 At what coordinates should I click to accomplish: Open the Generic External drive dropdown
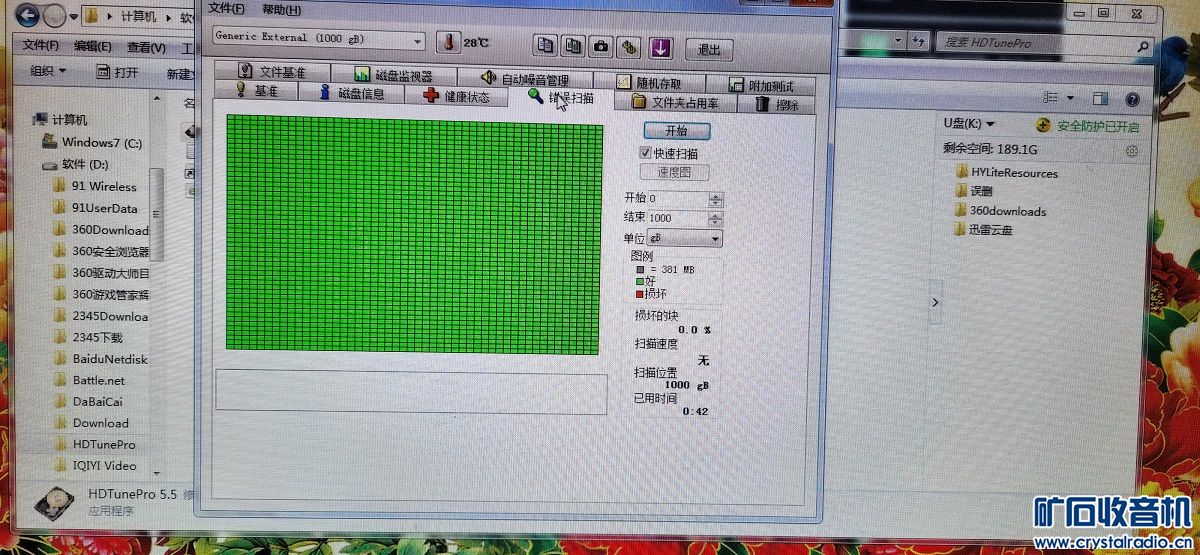coord(320,39)
